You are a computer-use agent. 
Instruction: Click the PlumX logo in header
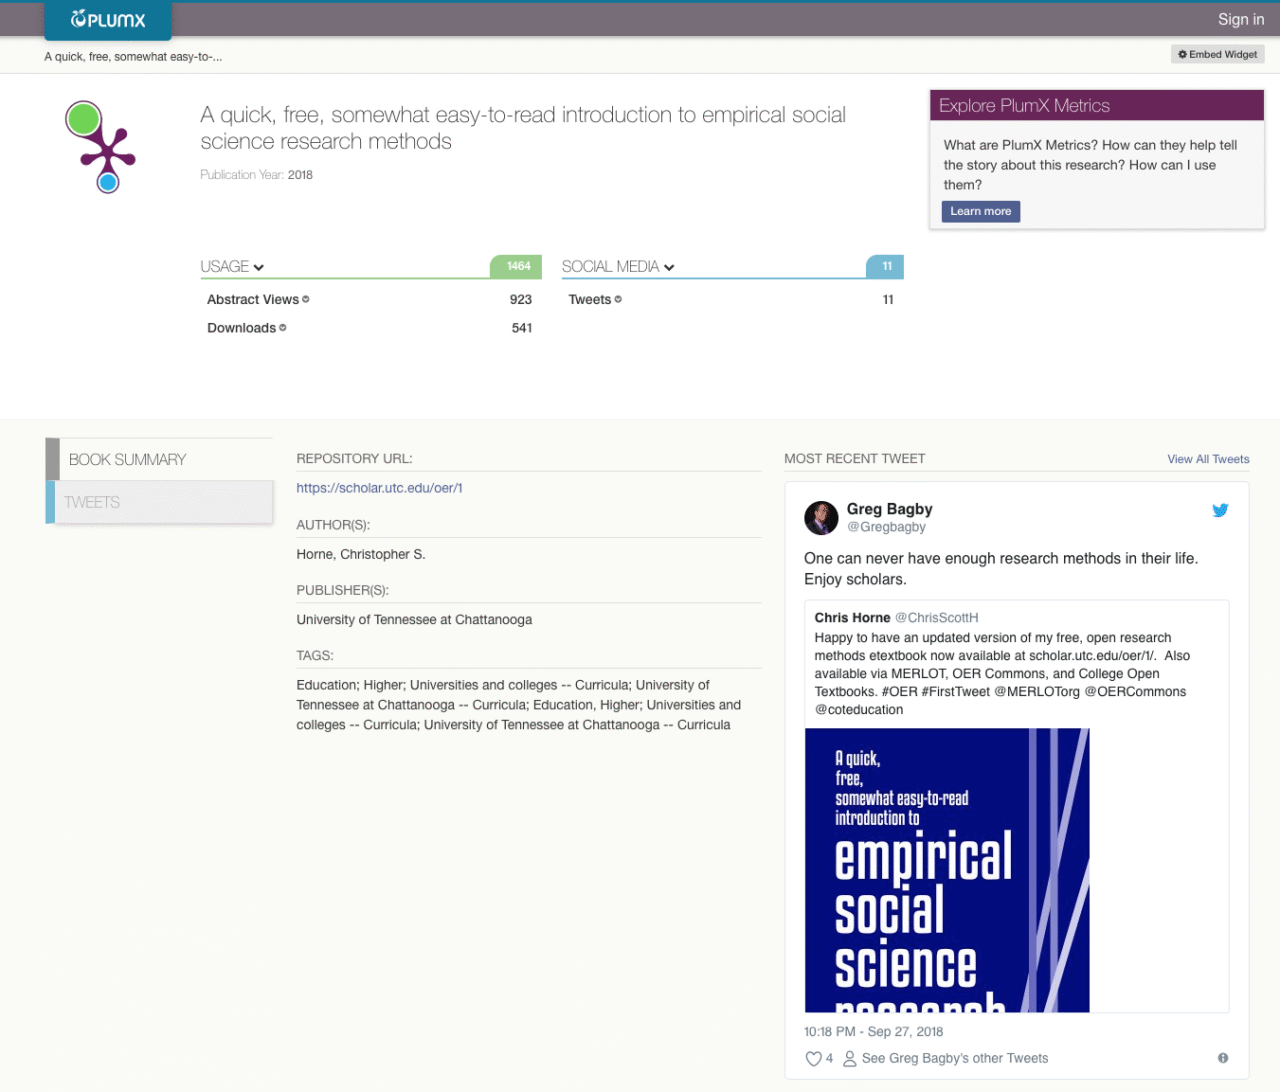[x=108, y=20]
